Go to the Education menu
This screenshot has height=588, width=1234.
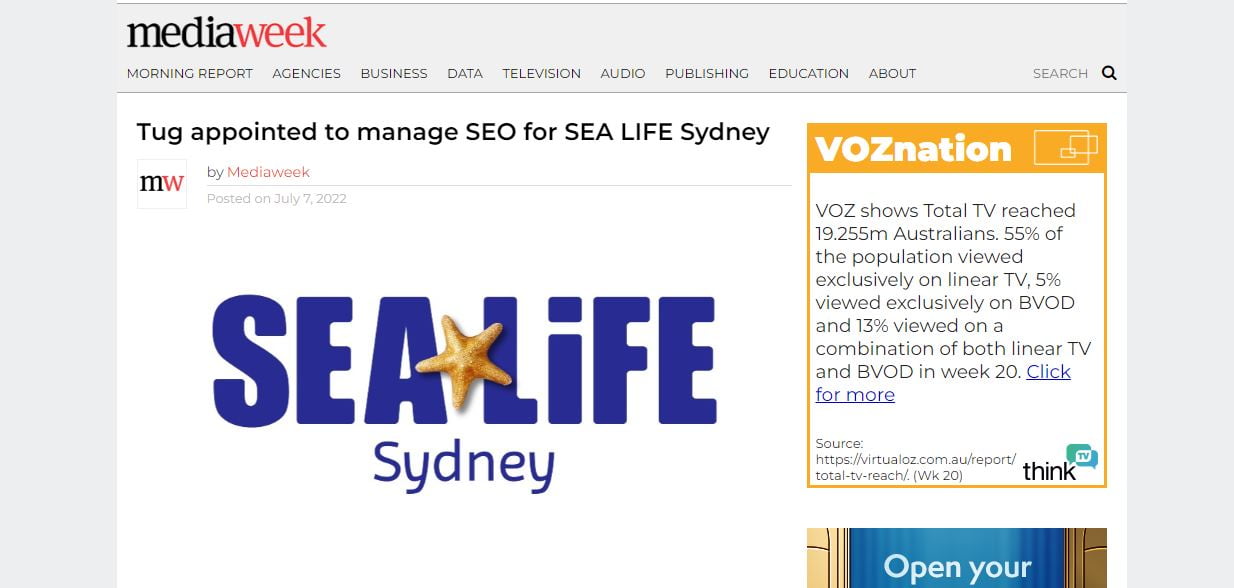pos(809,73)
